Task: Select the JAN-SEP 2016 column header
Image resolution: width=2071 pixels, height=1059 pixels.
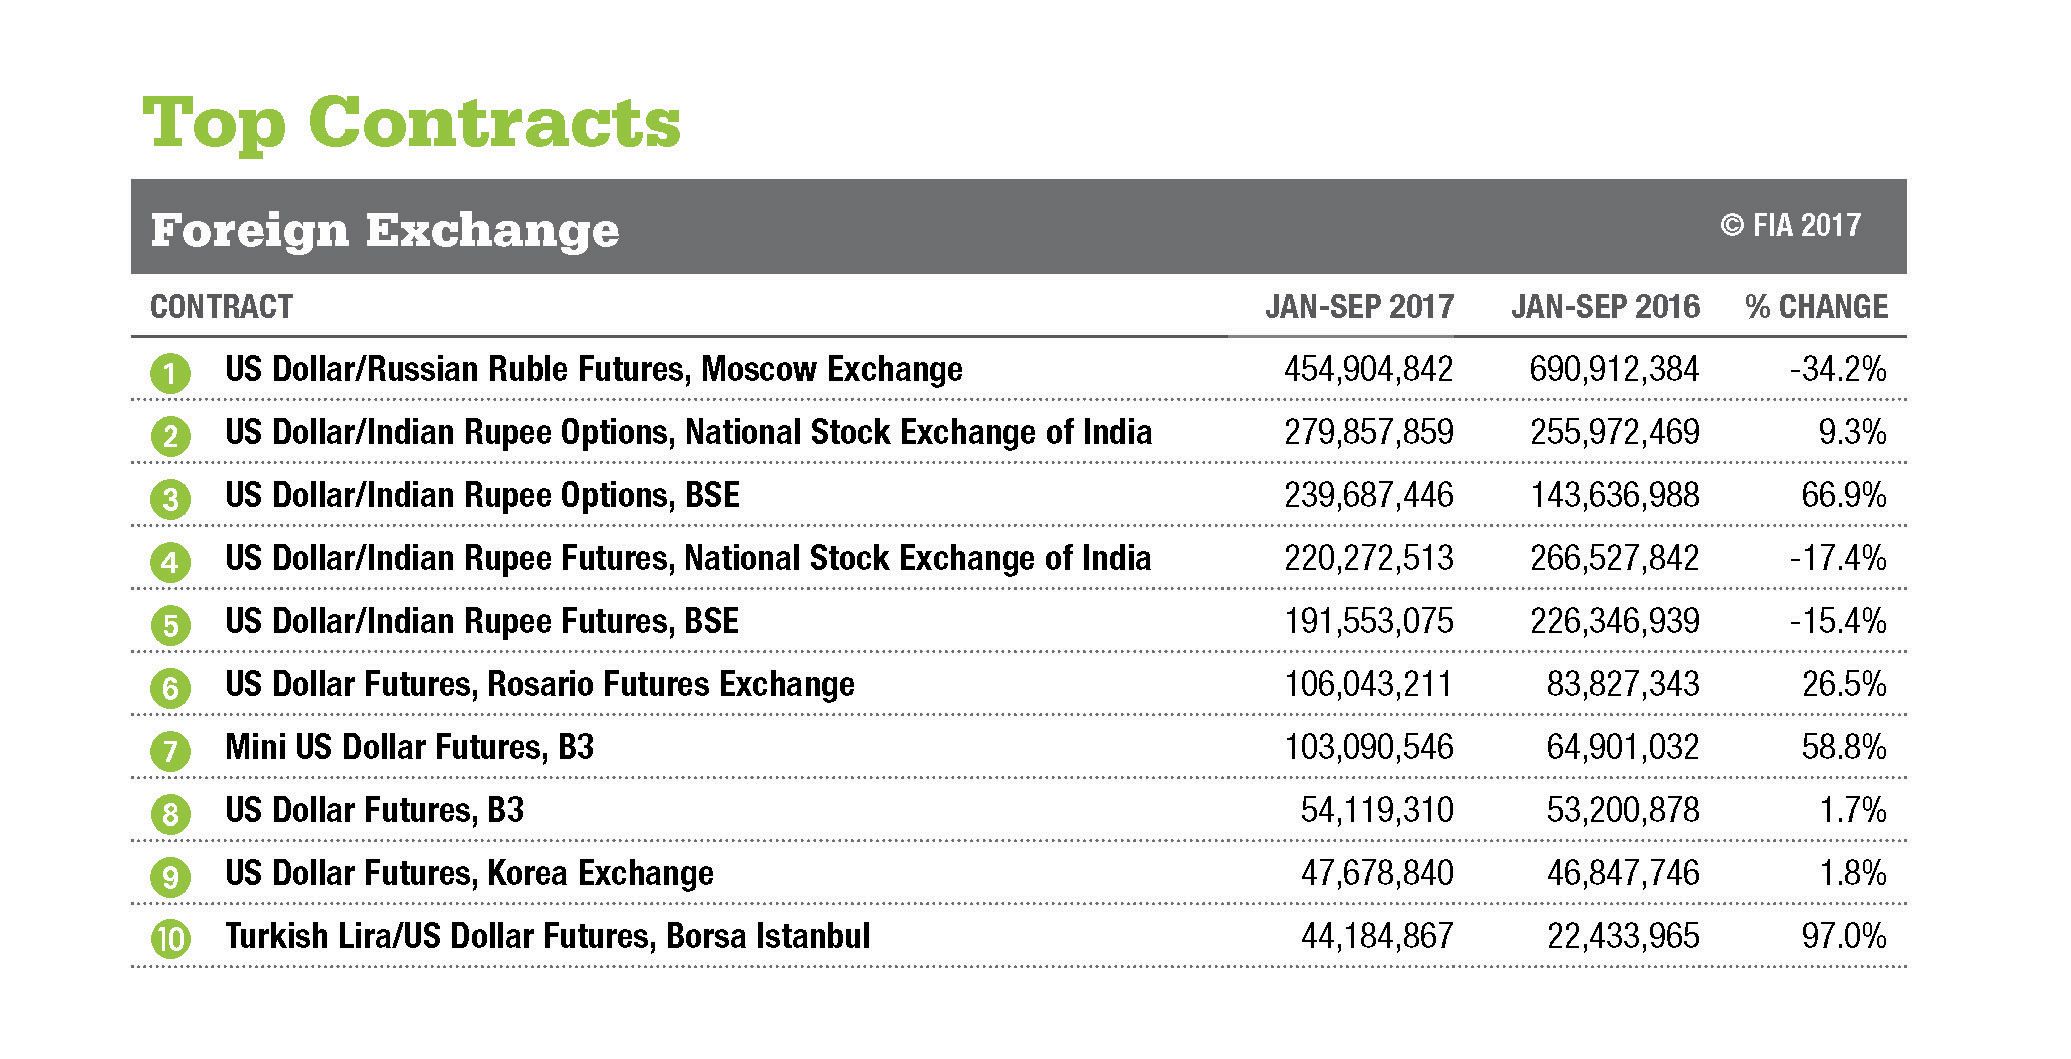Action: click(x=1605, y=306)
